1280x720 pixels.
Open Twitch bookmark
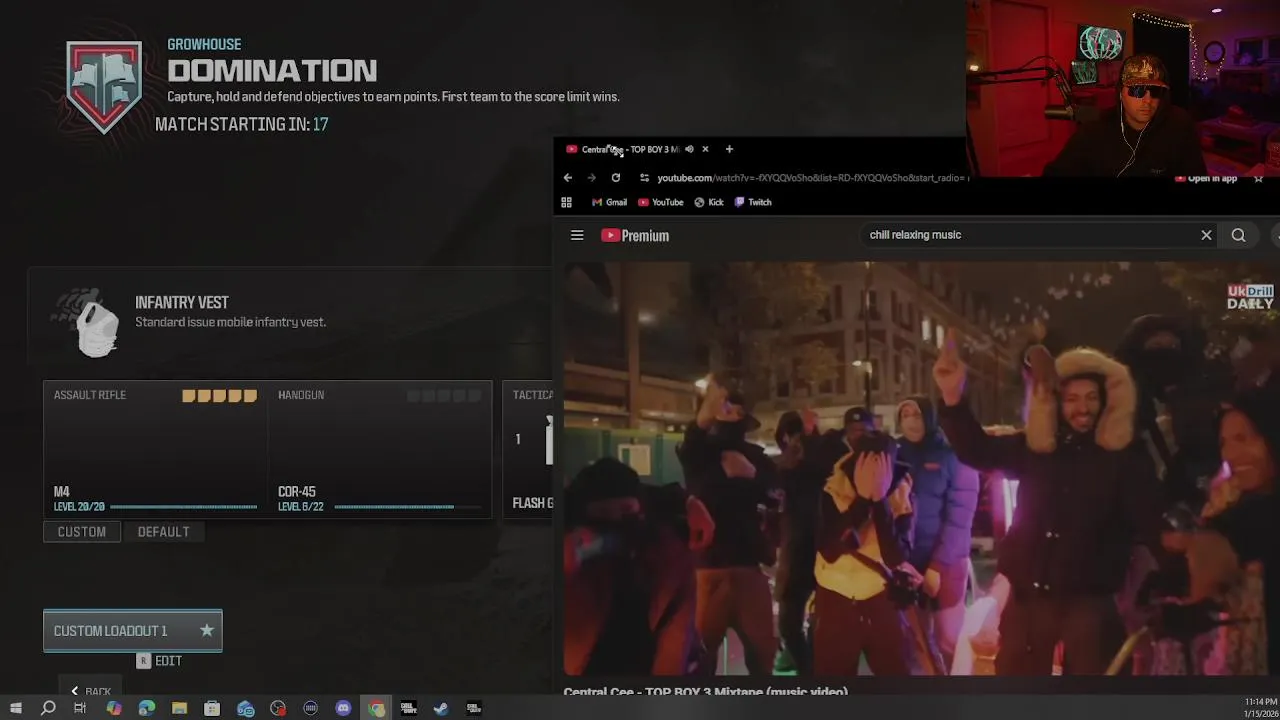pos(753,202)
